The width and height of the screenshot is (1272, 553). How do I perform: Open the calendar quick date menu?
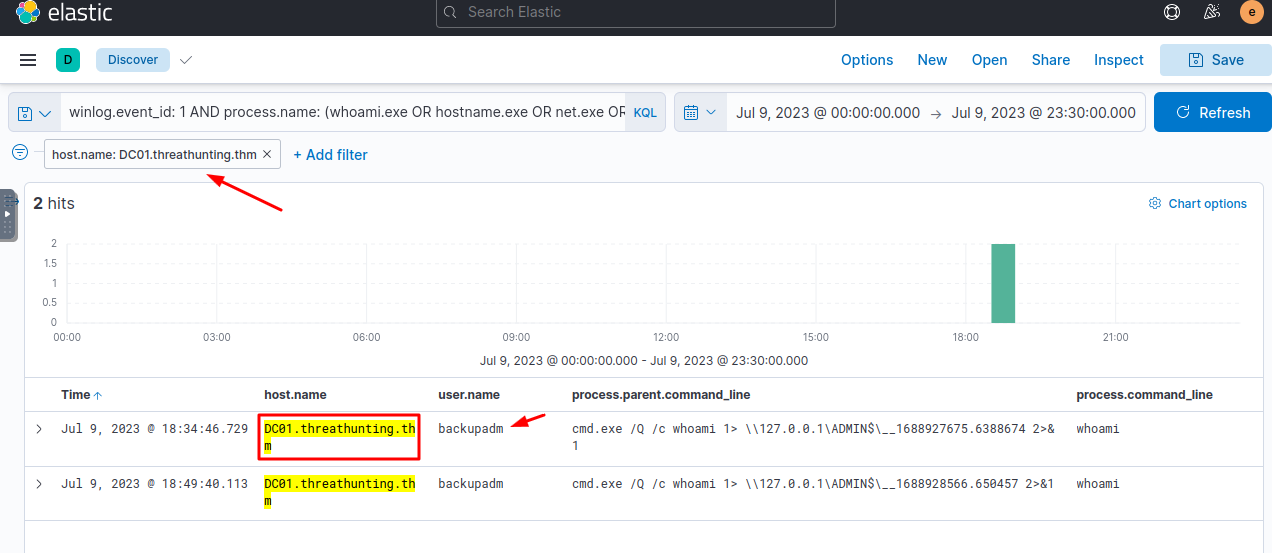699,112
